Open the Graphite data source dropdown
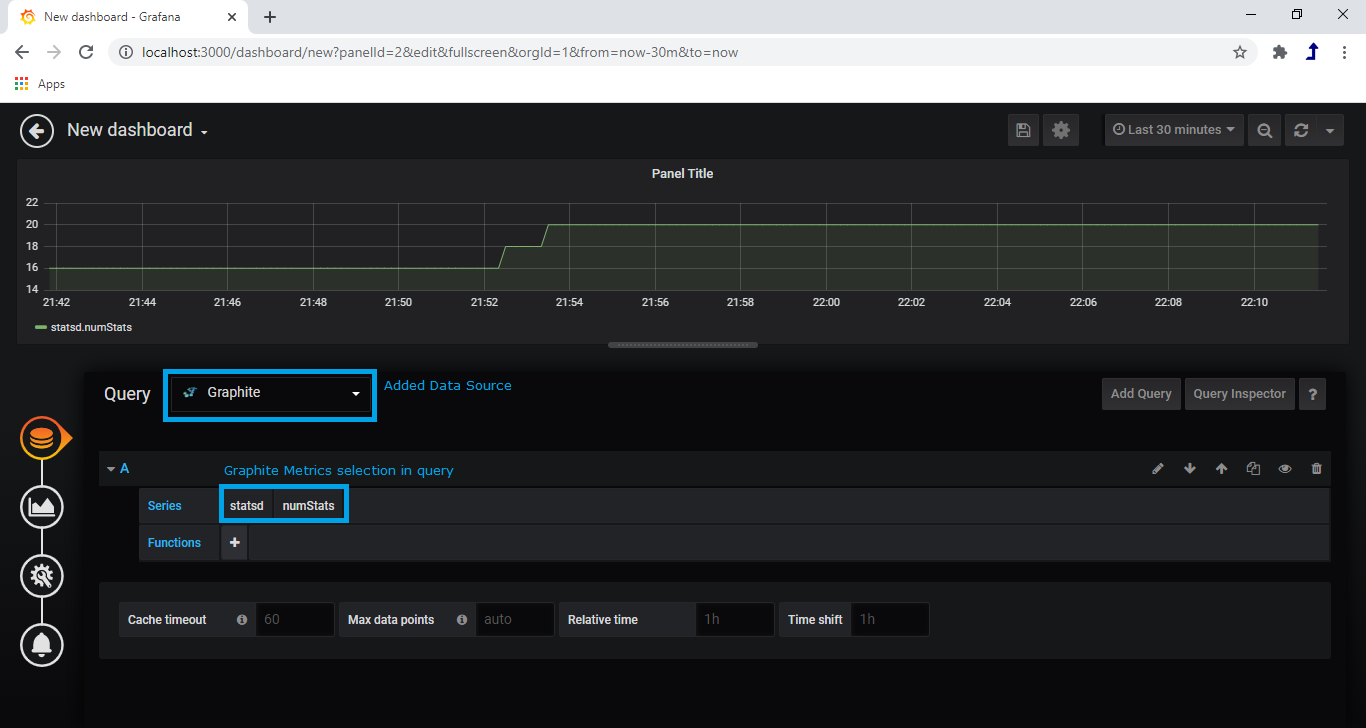1366x728 pixels. click(x=269, y=393)
